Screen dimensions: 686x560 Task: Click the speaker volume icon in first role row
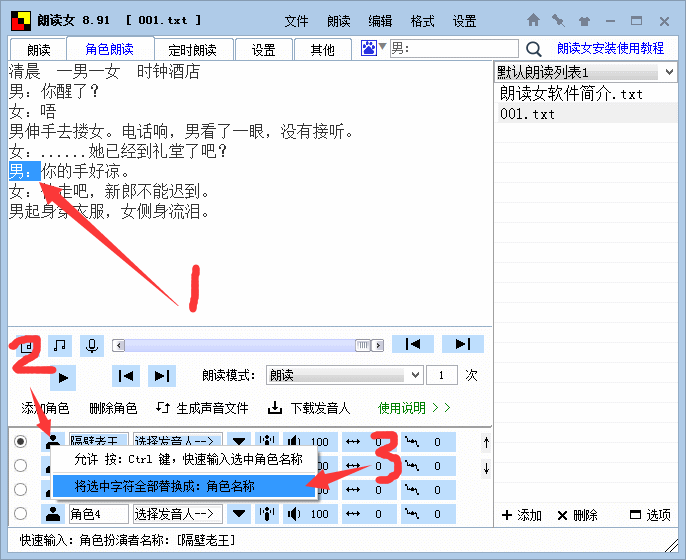pos(294,441)
